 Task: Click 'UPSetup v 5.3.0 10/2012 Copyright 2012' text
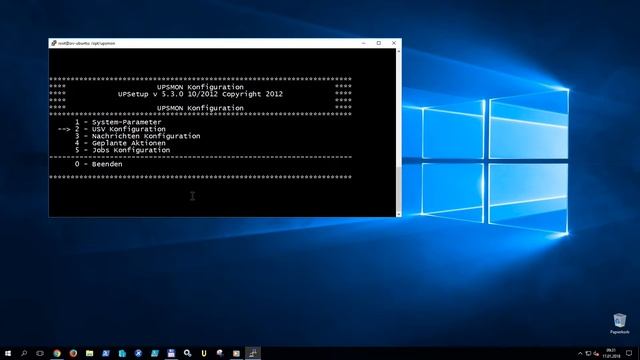pos(200,94)
